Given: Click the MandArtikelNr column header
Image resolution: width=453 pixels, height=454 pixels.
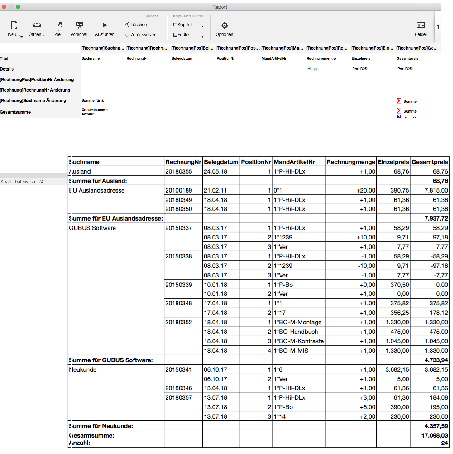Looking at the screenshot, I should click(294, 162).
